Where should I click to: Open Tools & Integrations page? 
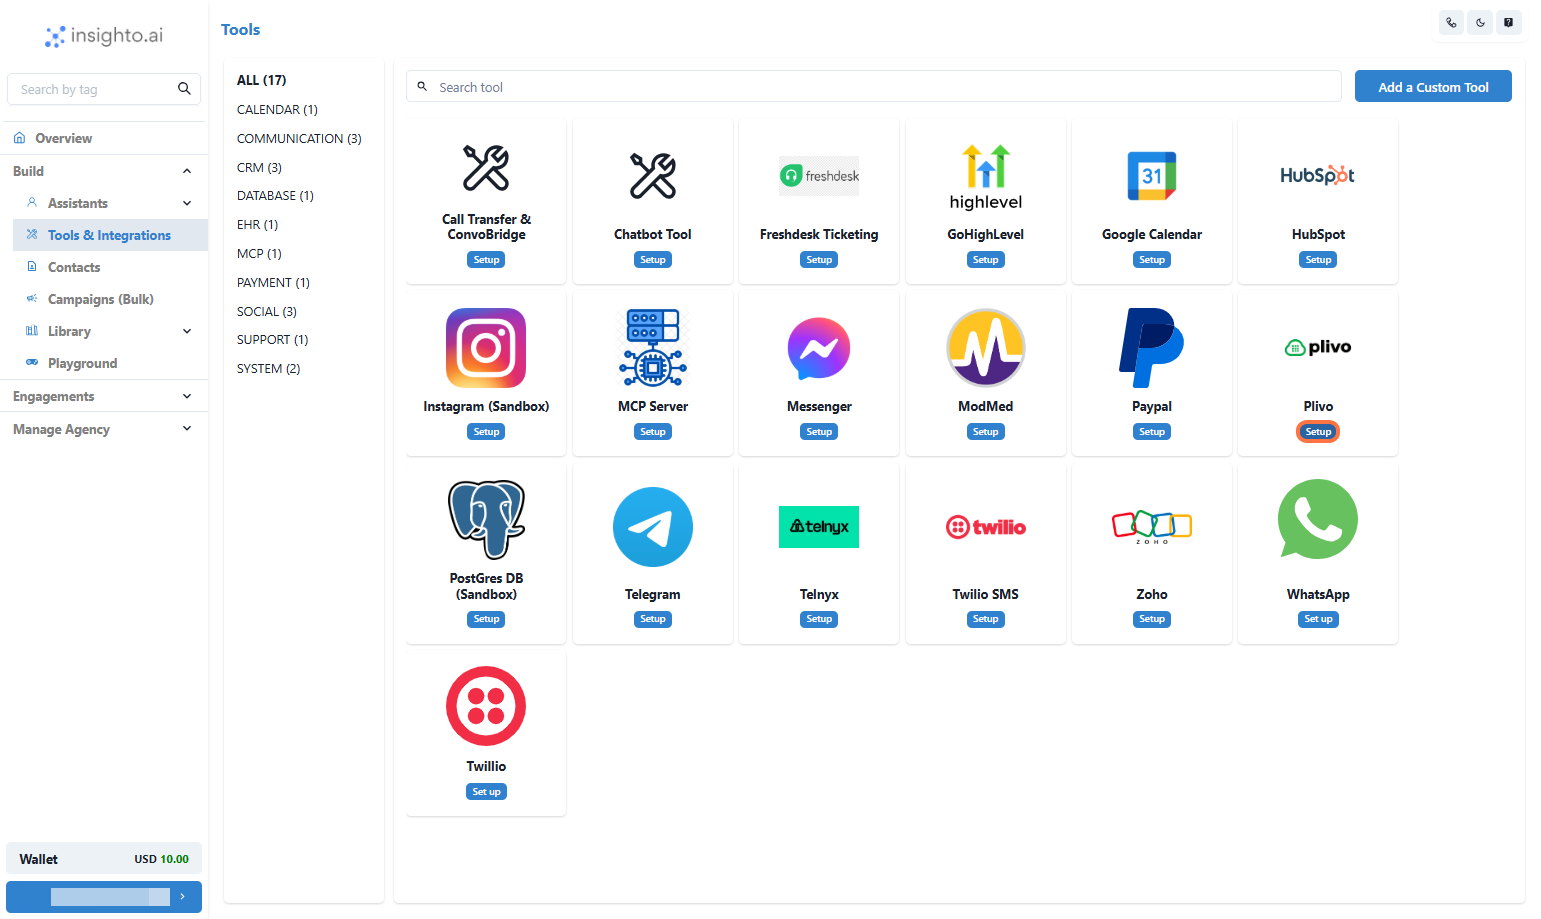(x=110, y=235)
